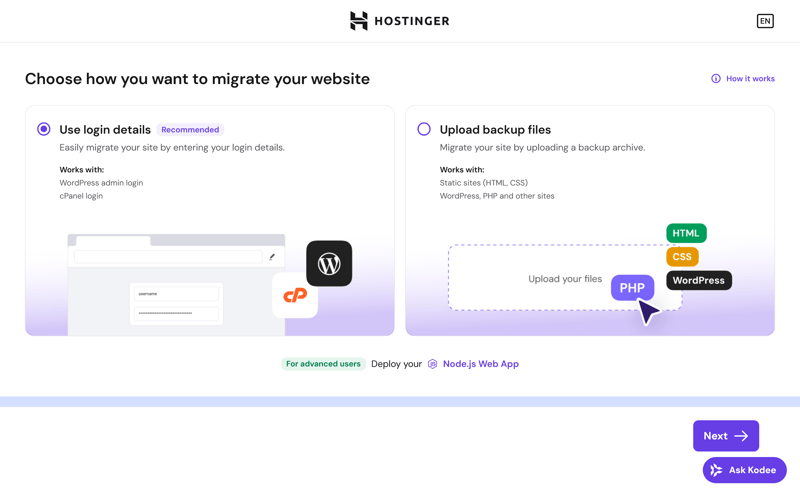The width and height of the screenshot is (800, 491).
Task: Click the password field in the illustration
Action: [x=176, y=313]
